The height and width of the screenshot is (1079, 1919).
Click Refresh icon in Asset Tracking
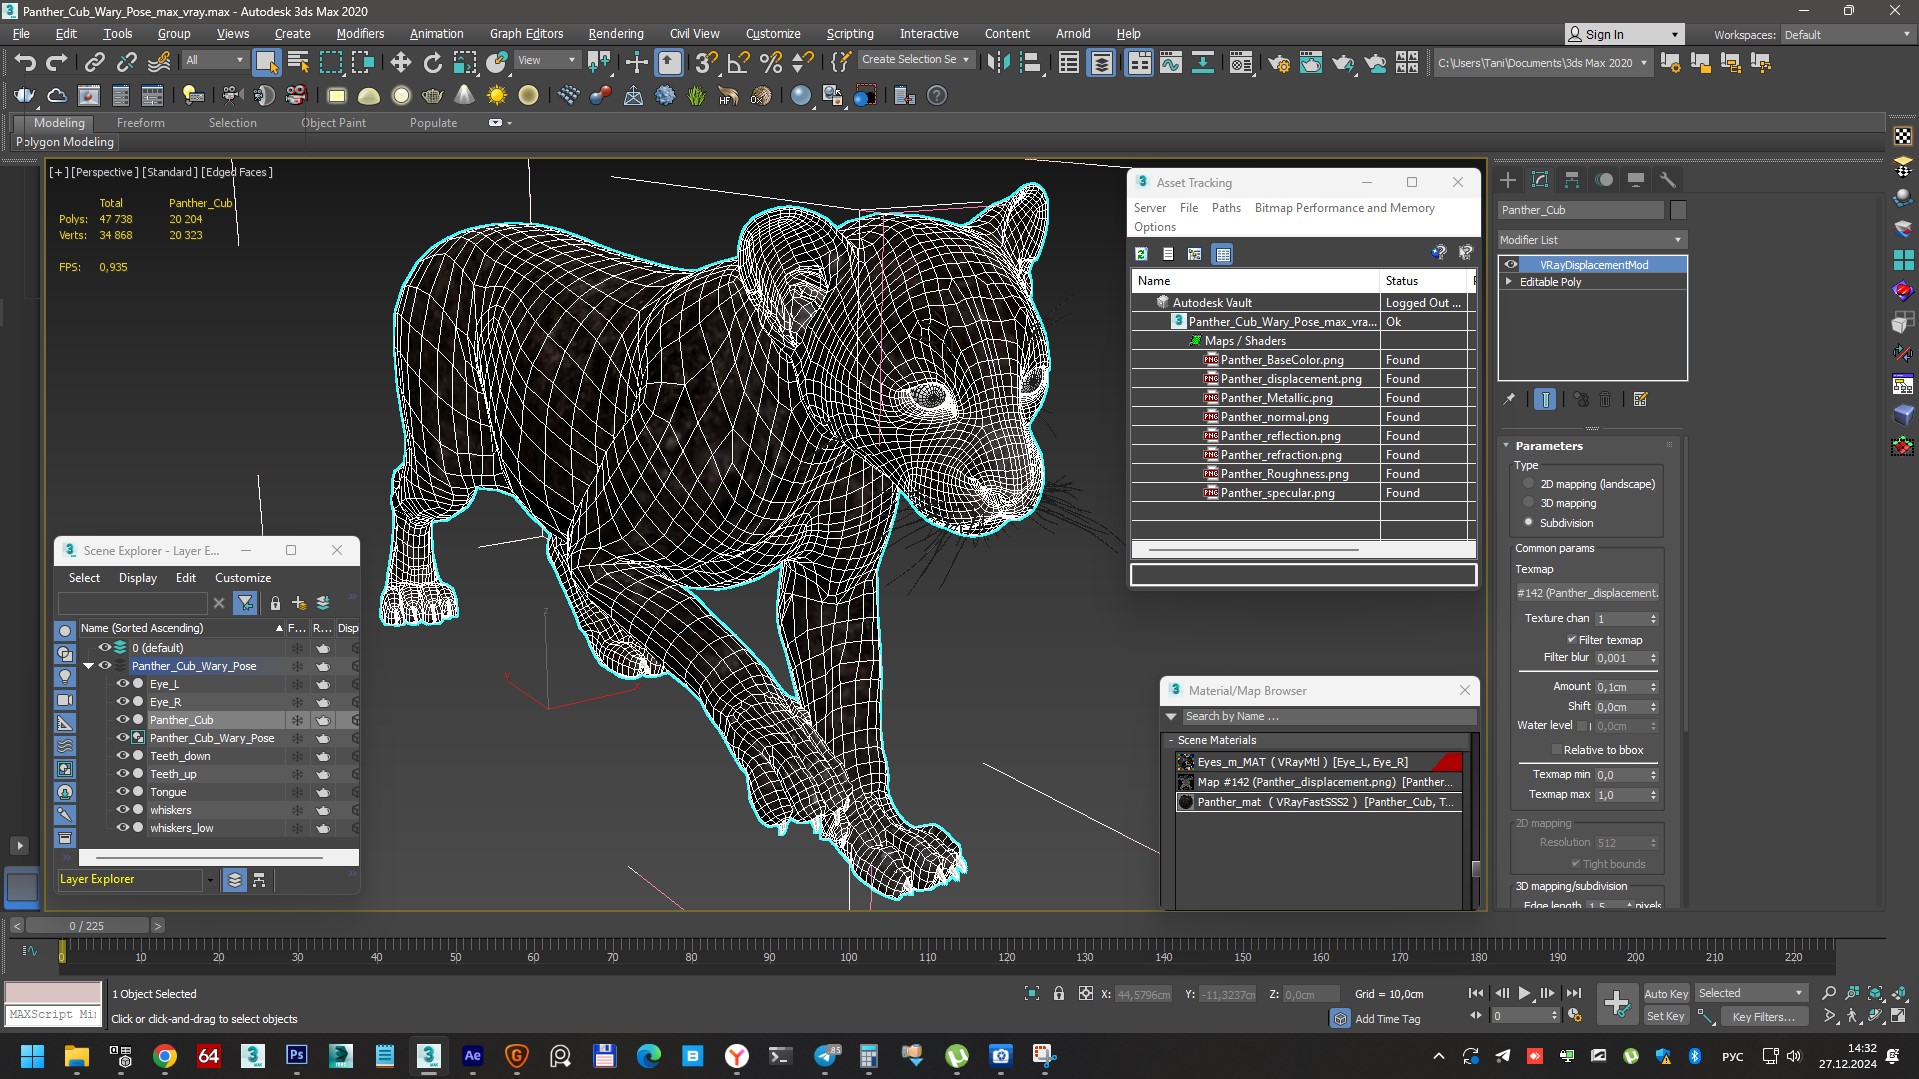click(1141, 254)
